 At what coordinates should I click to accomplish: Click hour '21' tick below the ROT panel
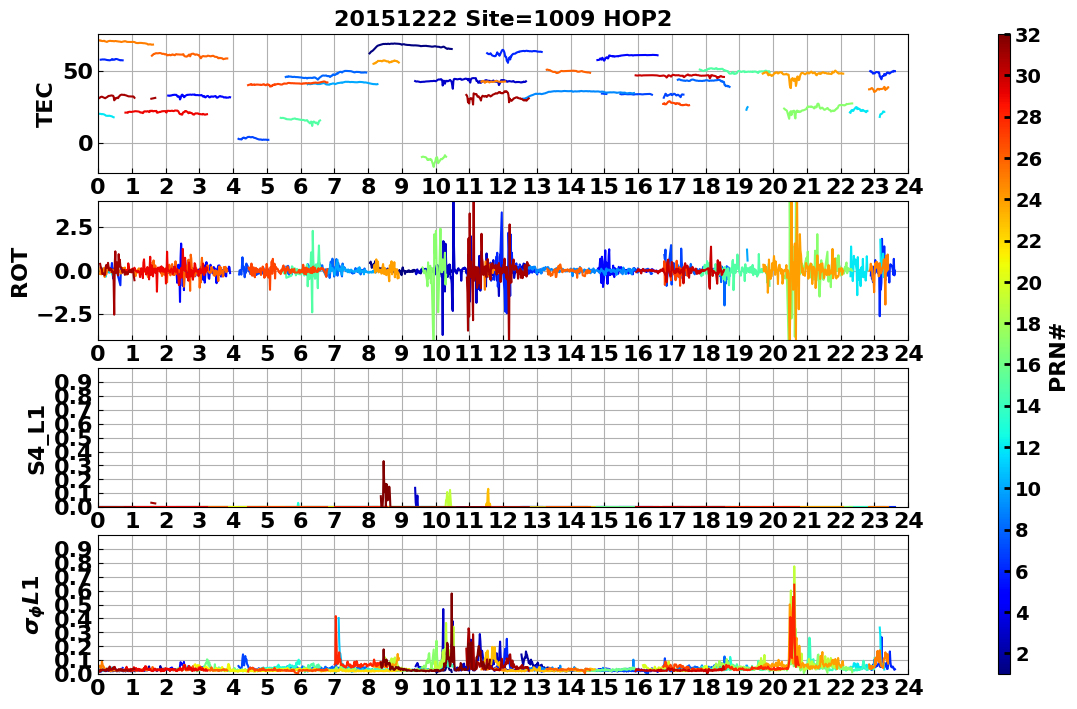(x=807, y=353)
